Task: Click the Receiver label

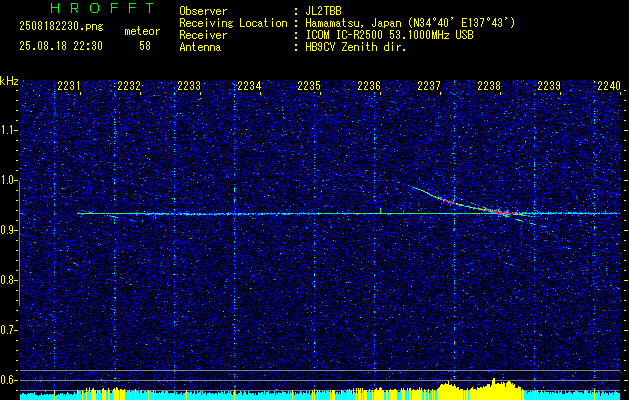Action: click(x=203, y=35)
